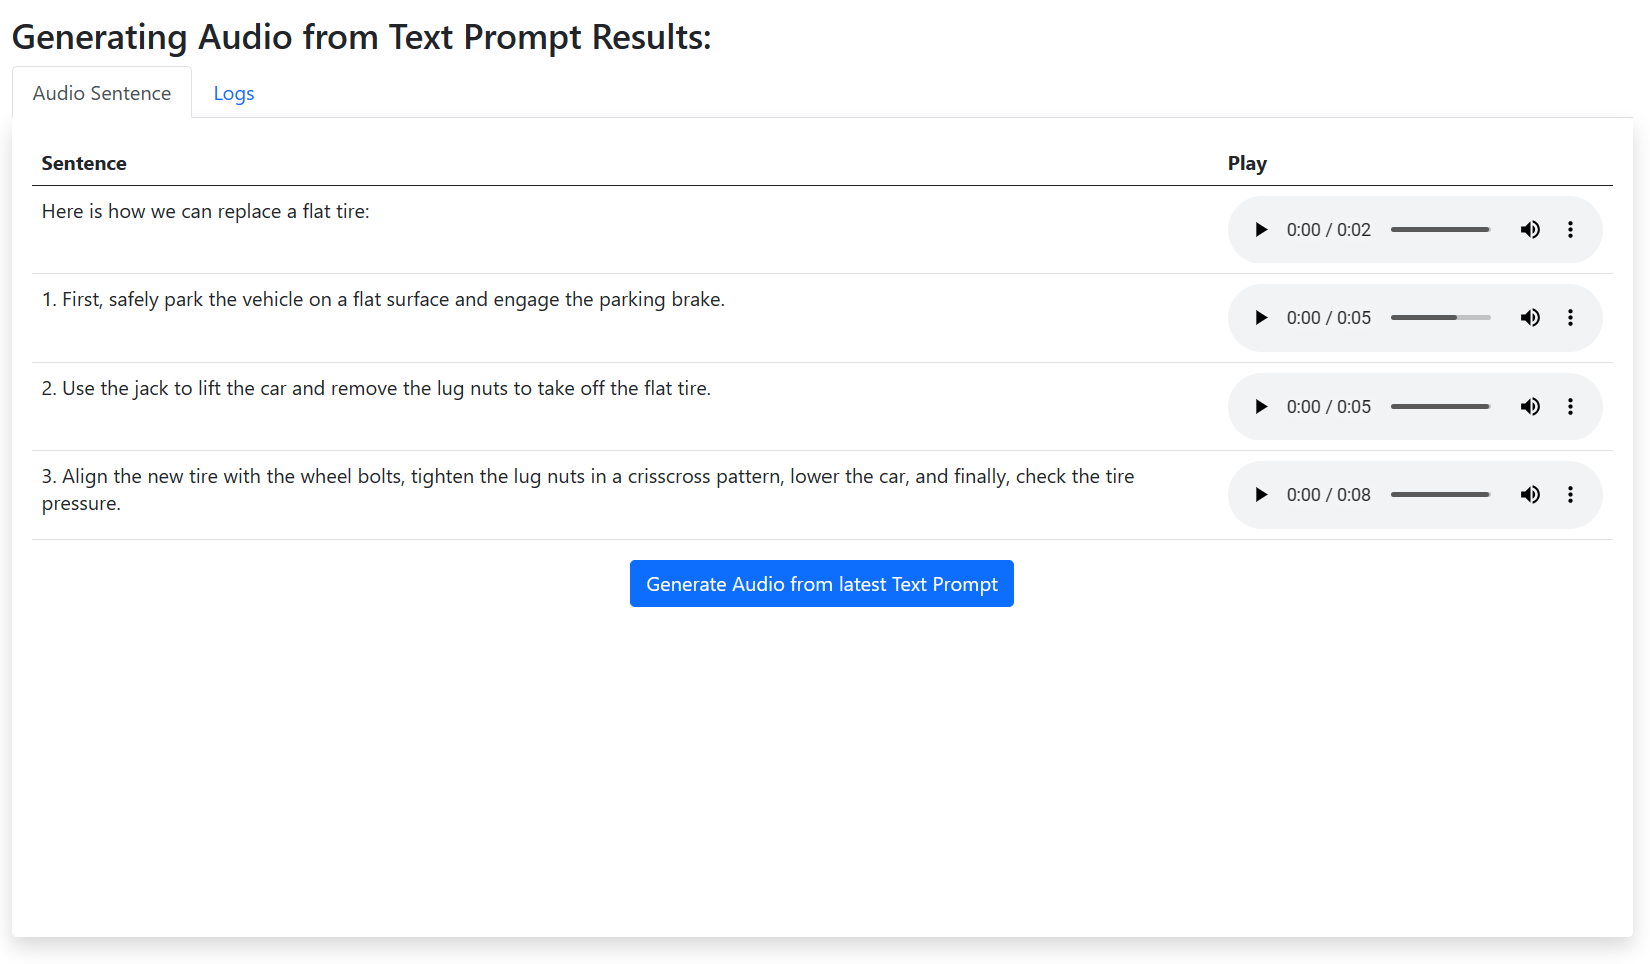Click the sentence starting '2. Use the jack'
Image resolution: width=1650 pixels, height=964 pixels.
376,389
